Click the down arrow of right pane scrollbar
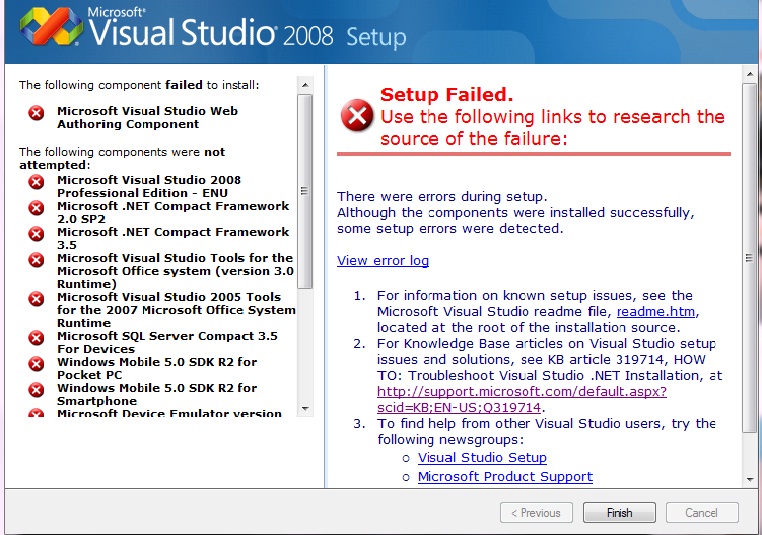Image resolution: width=762 pixels, height=535 pixels. pyautogui.click(x=750, y=480)
